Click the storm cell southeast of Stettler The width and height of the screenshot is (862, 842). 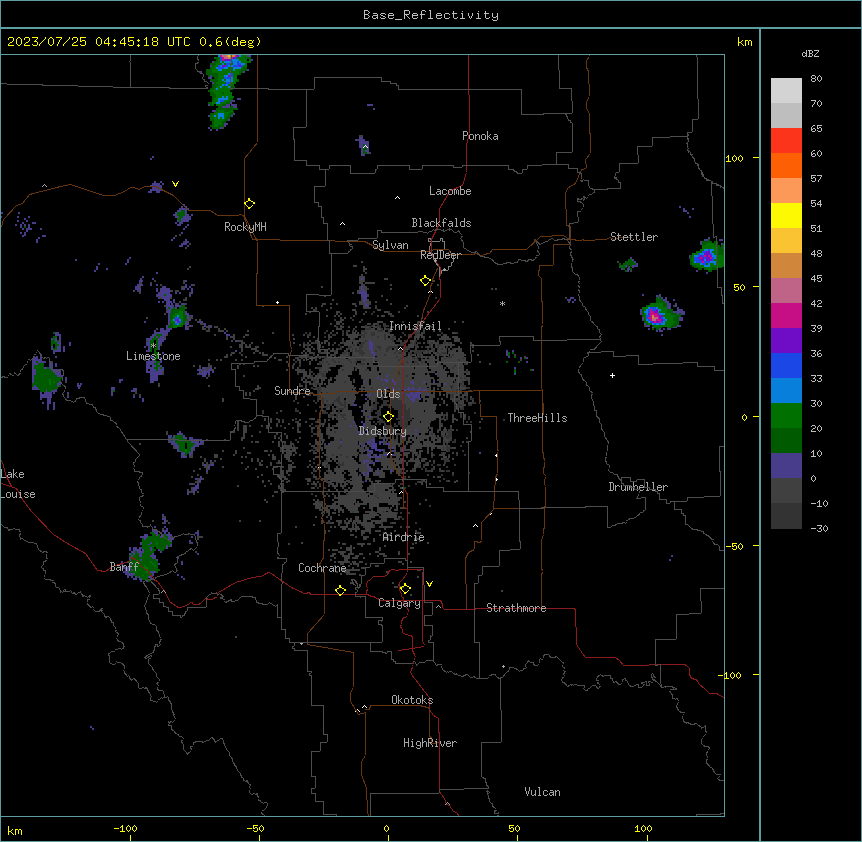pyautogui.click(x=661, y=314)
